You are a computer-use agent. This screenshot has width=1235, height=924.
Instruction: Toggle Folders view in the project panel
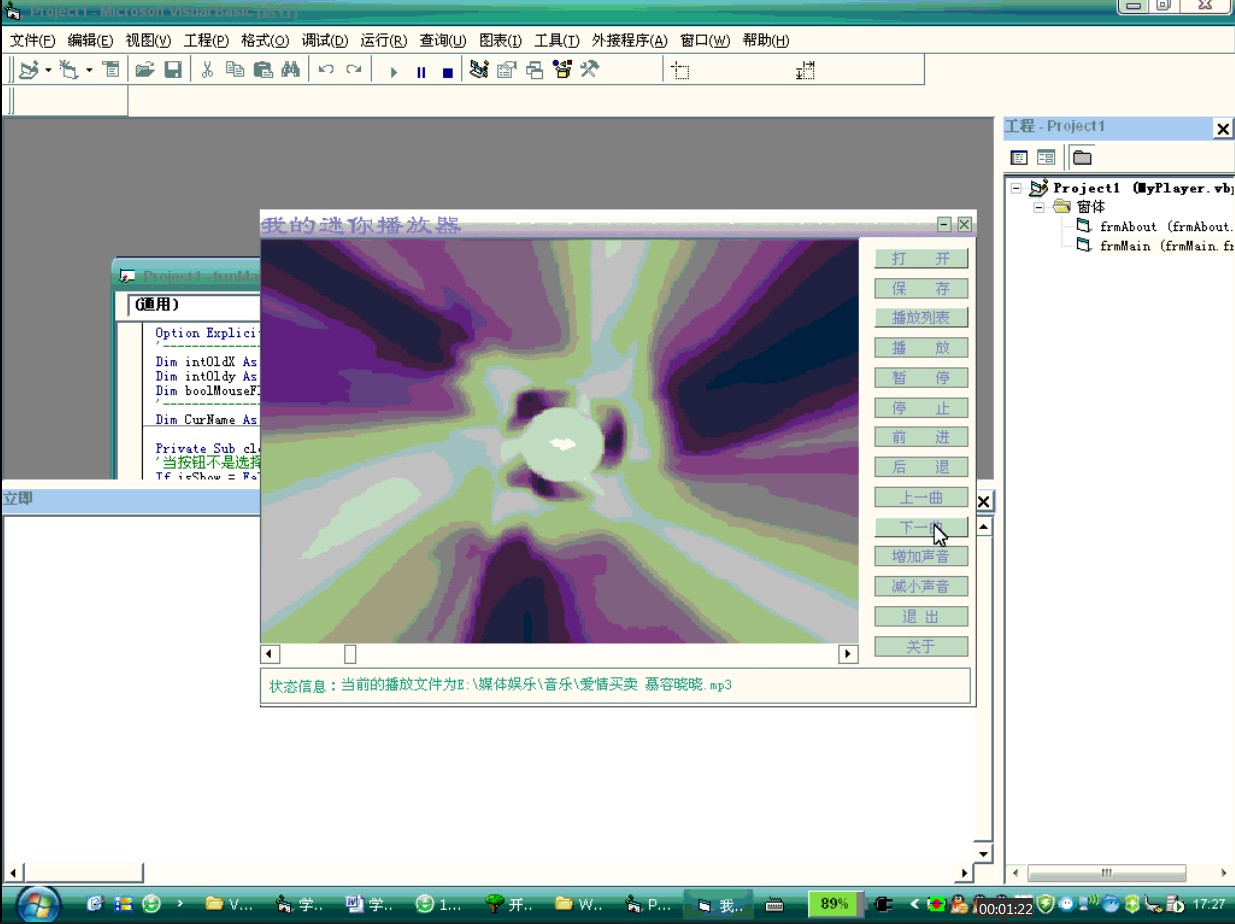[x=1082, y=157]
